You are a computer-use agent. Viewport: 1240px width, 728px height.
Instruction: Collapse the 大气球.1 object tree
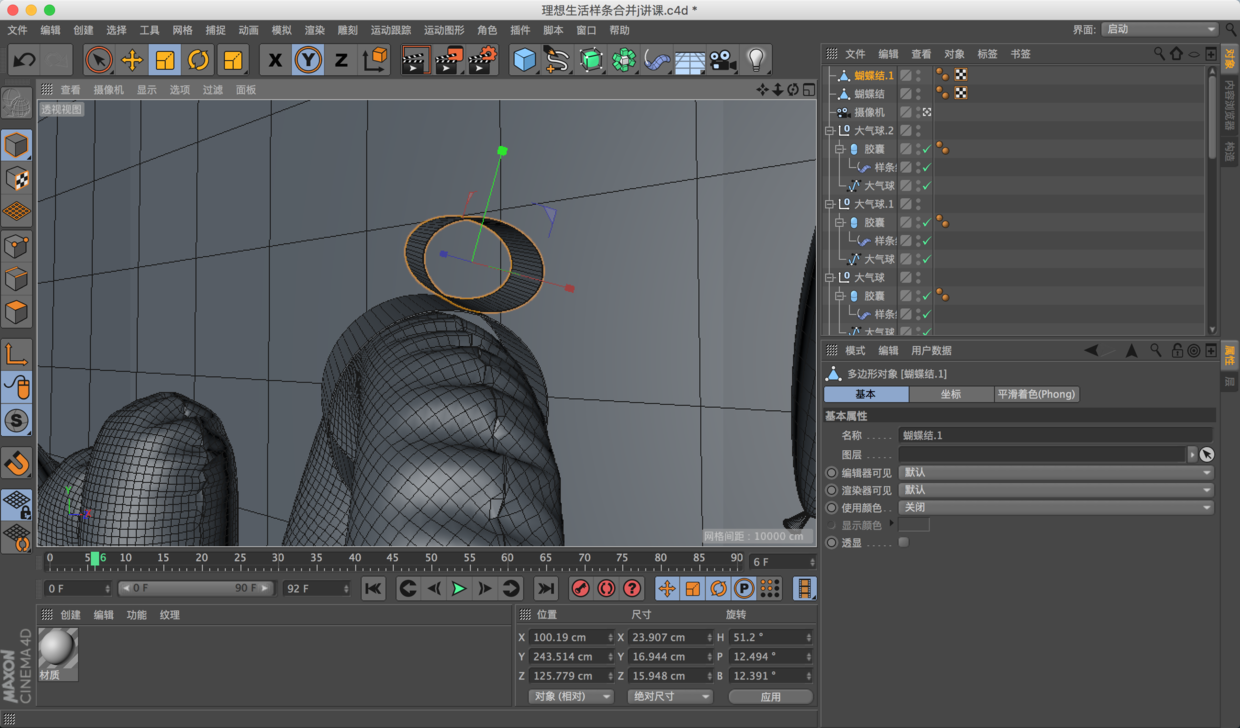click(829, 204)
